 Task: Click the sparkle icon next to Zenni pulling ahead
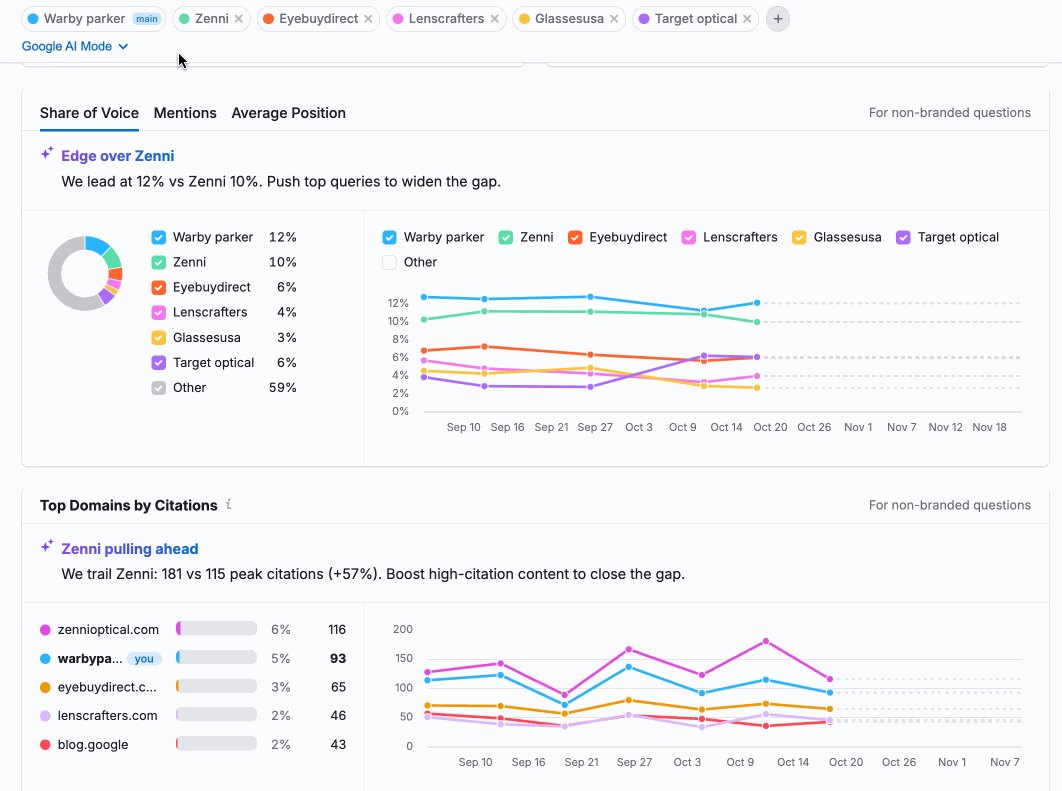click(46, 547)
